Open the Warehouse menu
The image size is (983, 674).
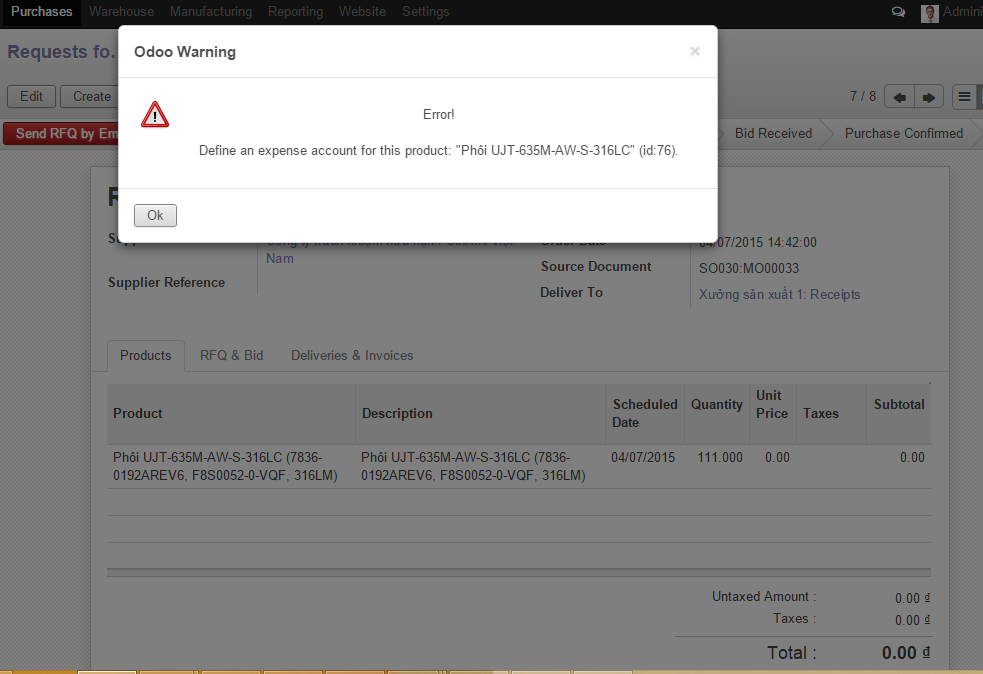[121, 12]
